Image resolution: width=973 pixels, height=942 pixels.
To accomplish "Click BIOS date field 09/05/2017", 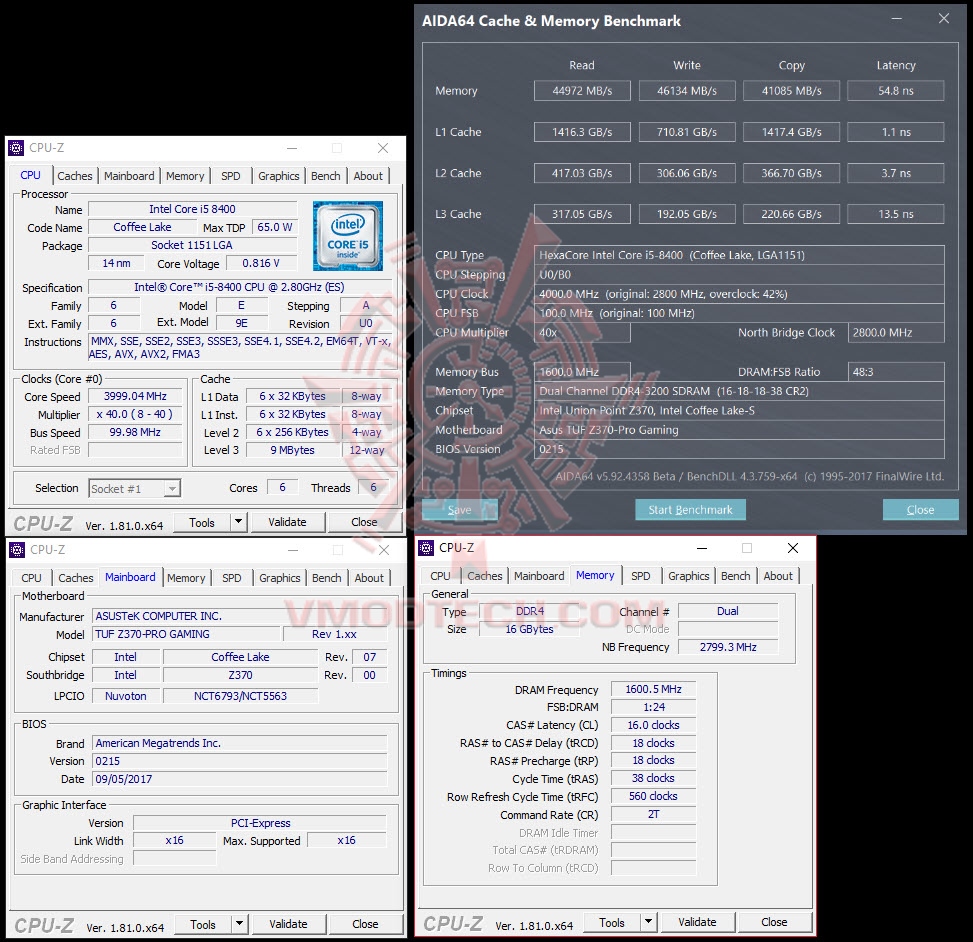I will 240,779.
